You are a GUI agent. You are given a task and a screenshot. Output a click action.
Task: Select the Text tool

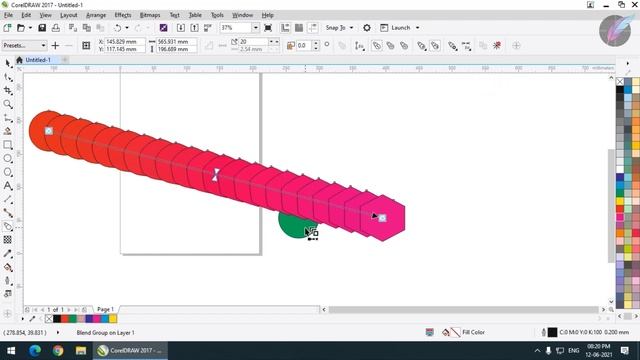coord(8,186)
